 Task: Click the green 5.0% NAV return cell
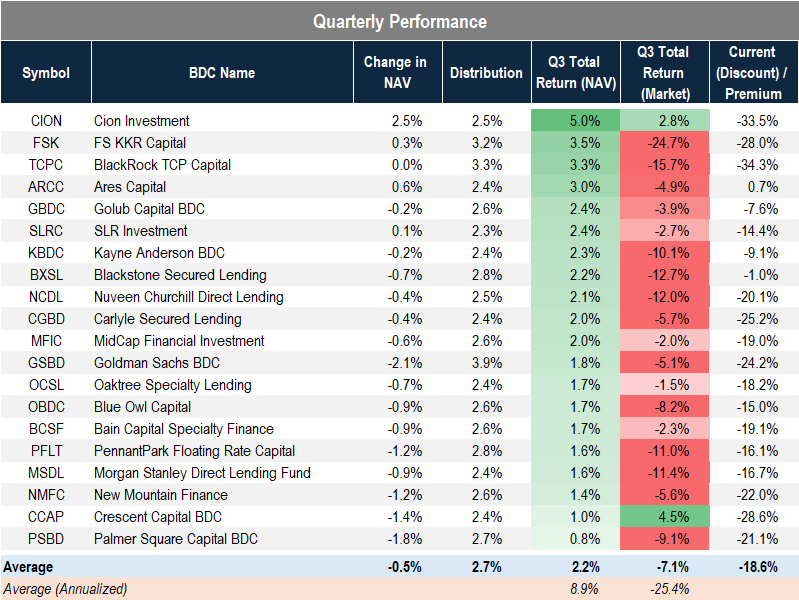pos(575,121)
